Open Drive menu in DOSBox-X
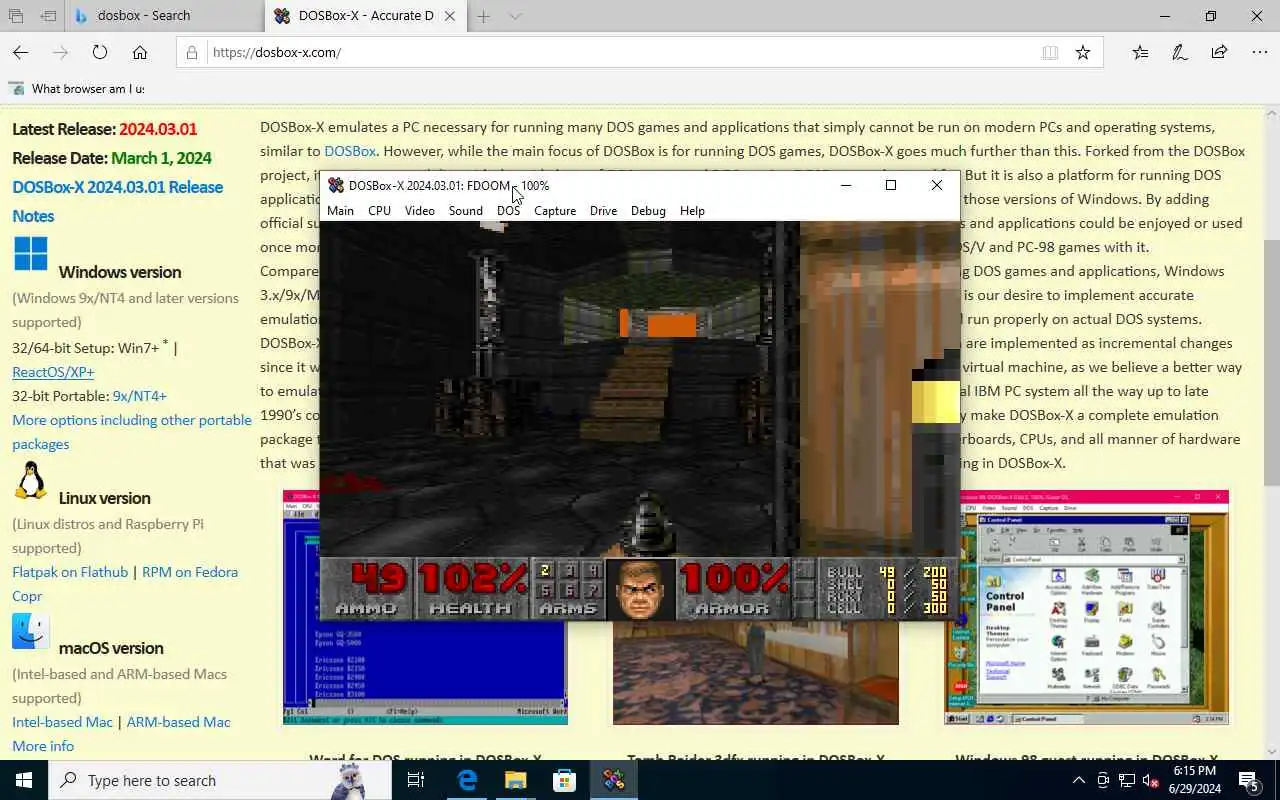The width and height of the screenshot is (1280, 800). (x=603, y=211)
